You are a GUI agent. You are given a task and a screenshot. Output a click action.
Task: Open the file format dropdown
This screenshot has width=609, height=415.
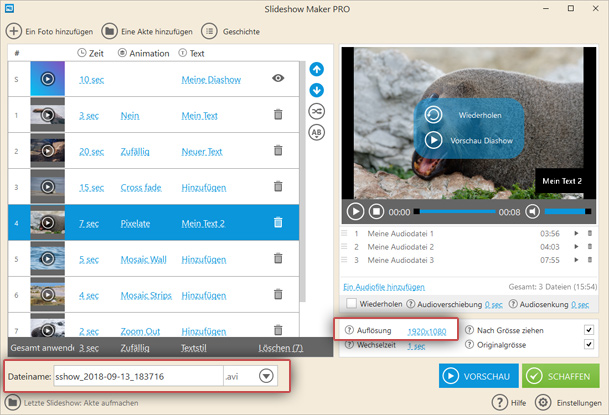coord(266,376)
